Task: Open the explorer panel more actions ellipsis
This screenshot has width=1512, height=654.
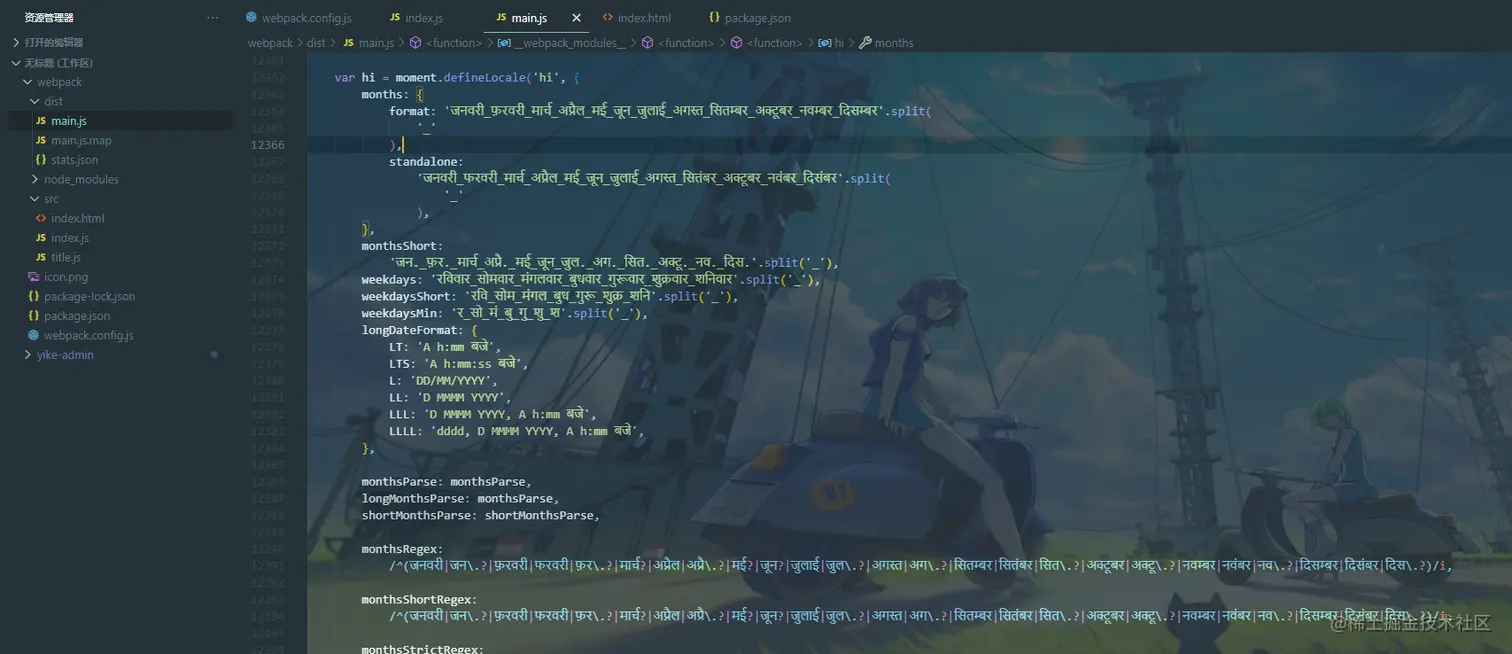Action: click(x=212, y=18)
